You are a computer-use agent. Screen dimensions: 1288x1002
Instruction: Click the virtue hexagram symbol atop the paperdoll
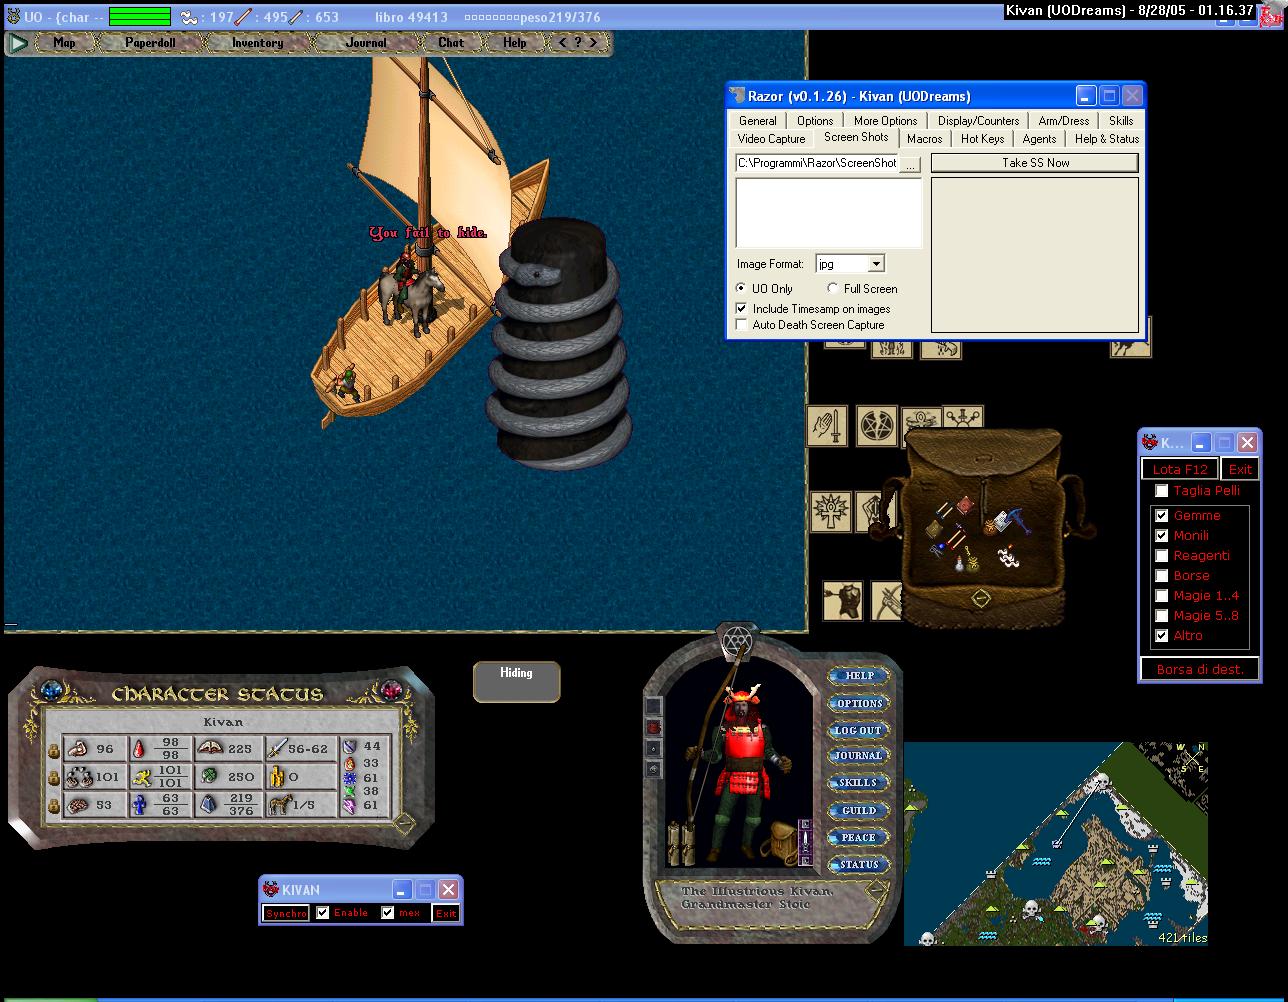click(x=738, y=640)
